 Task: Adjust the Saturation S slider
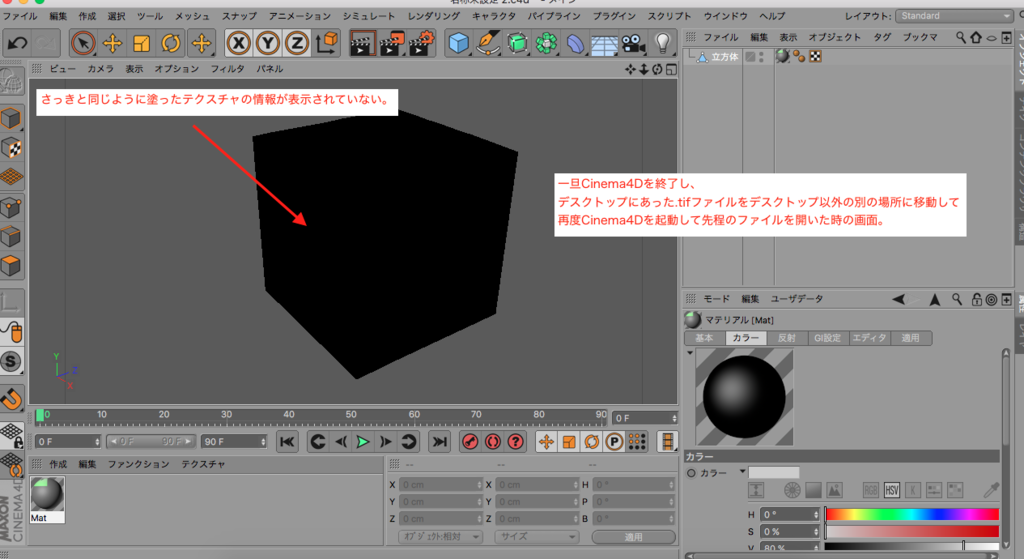[x=912, y=532]
